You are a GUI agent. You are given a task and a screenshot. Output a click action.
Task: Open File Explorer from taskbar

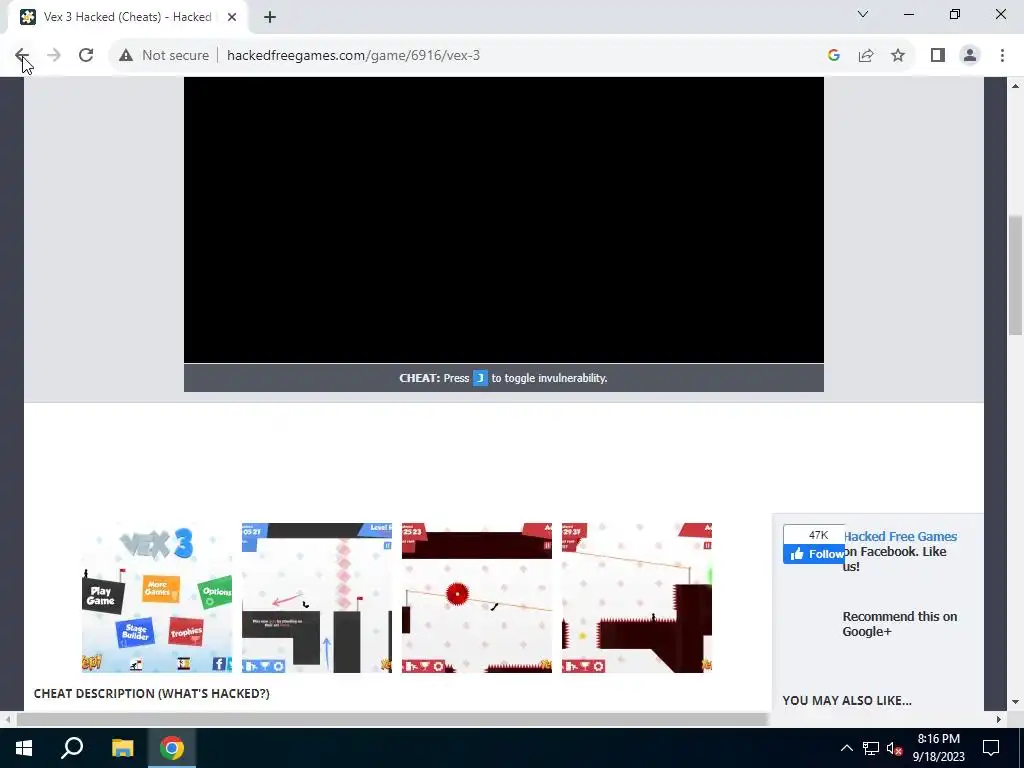pyautogui.click(x=122, y=748)
